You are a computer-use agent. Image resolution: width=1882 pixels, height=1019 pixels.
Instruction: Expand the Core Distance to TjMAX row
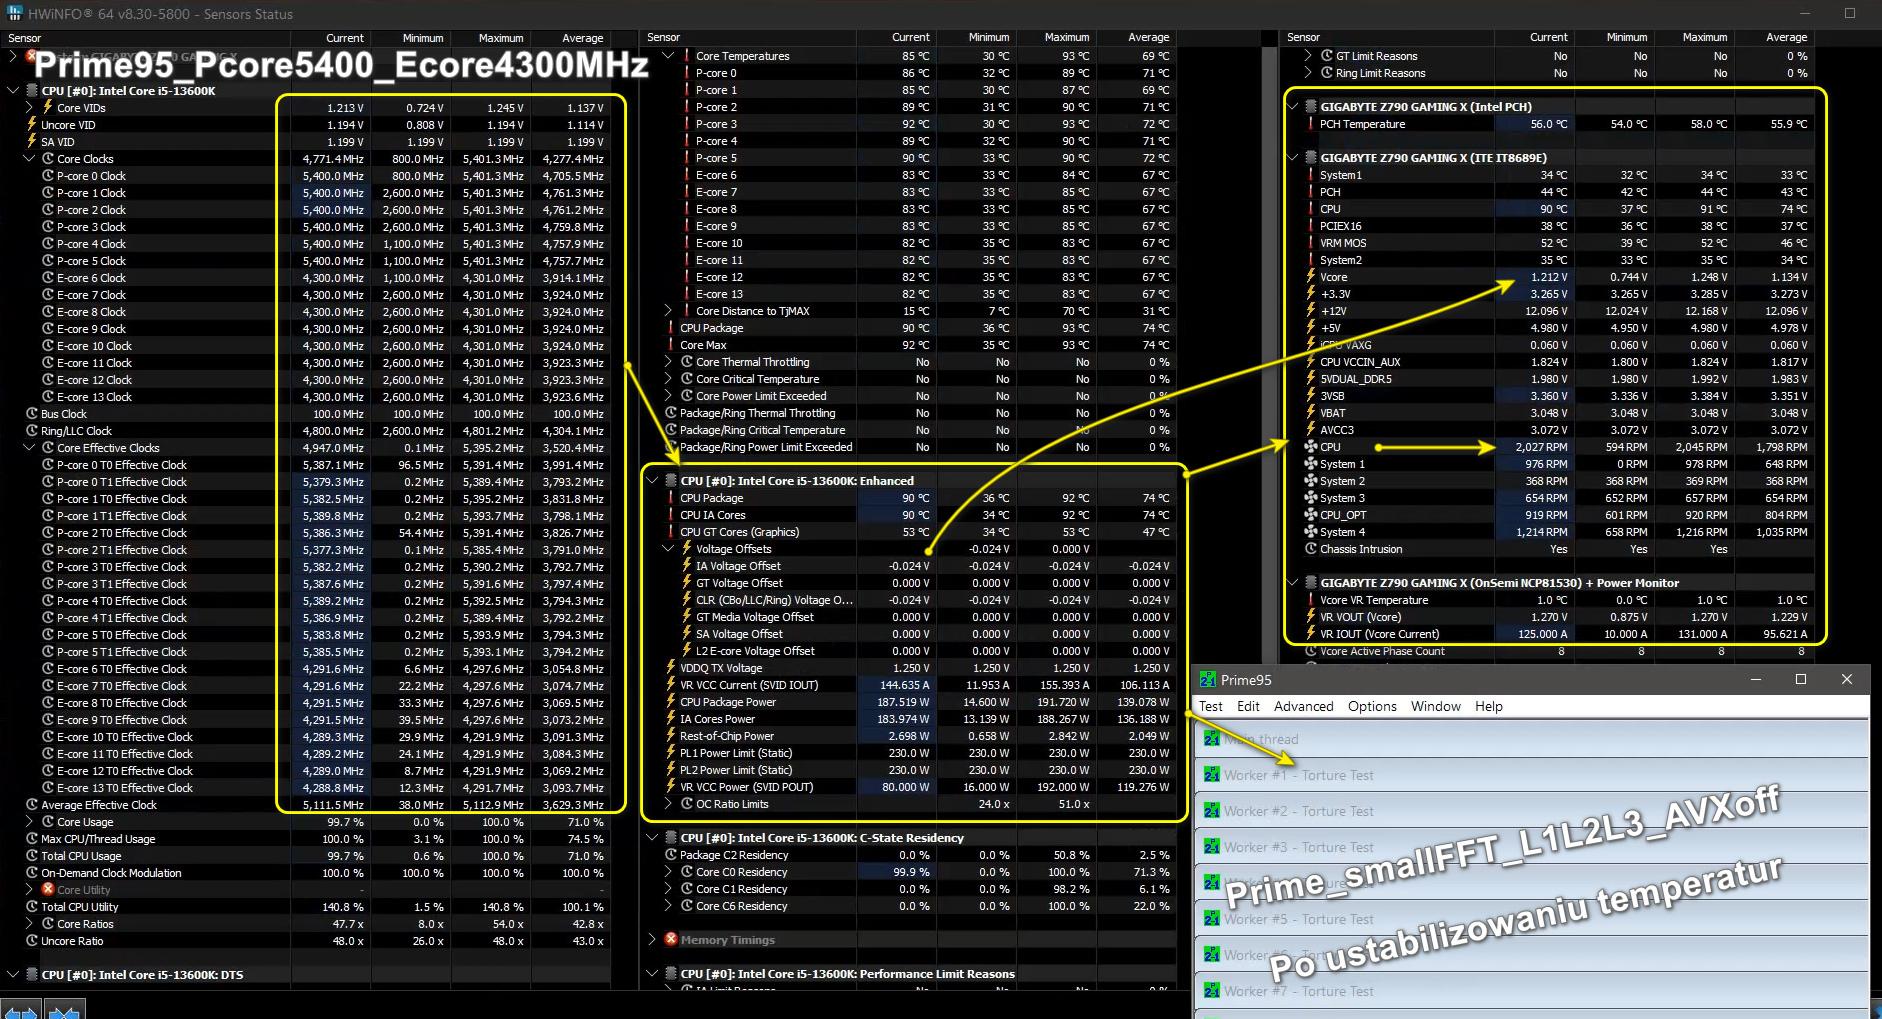[x=669, y=311]
